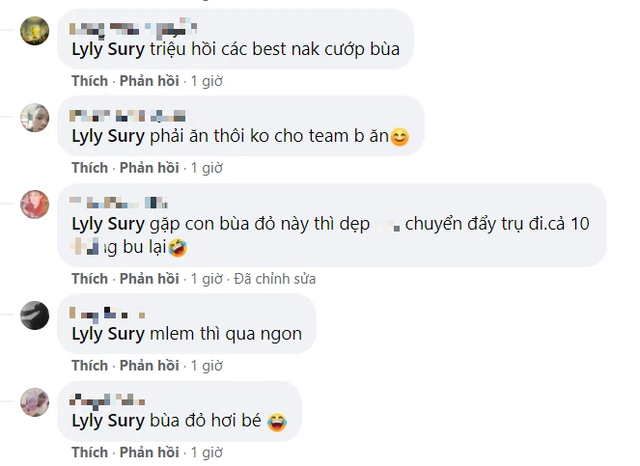Screen dimensions: 640x466
Task: Open the red avatar of the third commenter
Action: pos(35,204)
